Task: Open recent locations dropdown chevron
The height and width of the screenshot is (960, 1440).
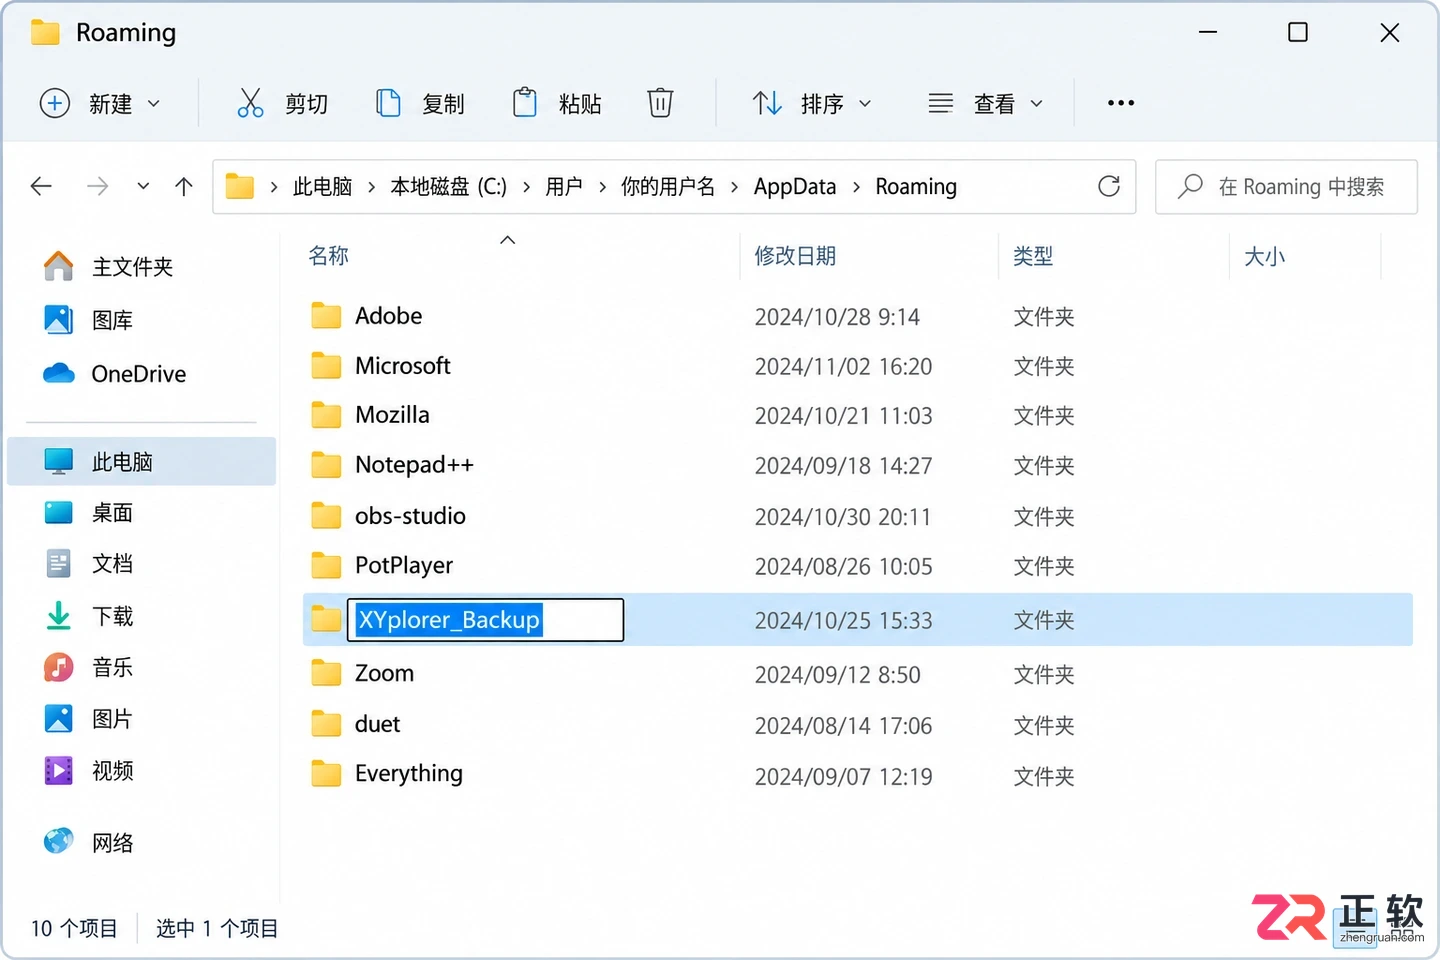Action: pyautogui.click(x=143, y=186)
